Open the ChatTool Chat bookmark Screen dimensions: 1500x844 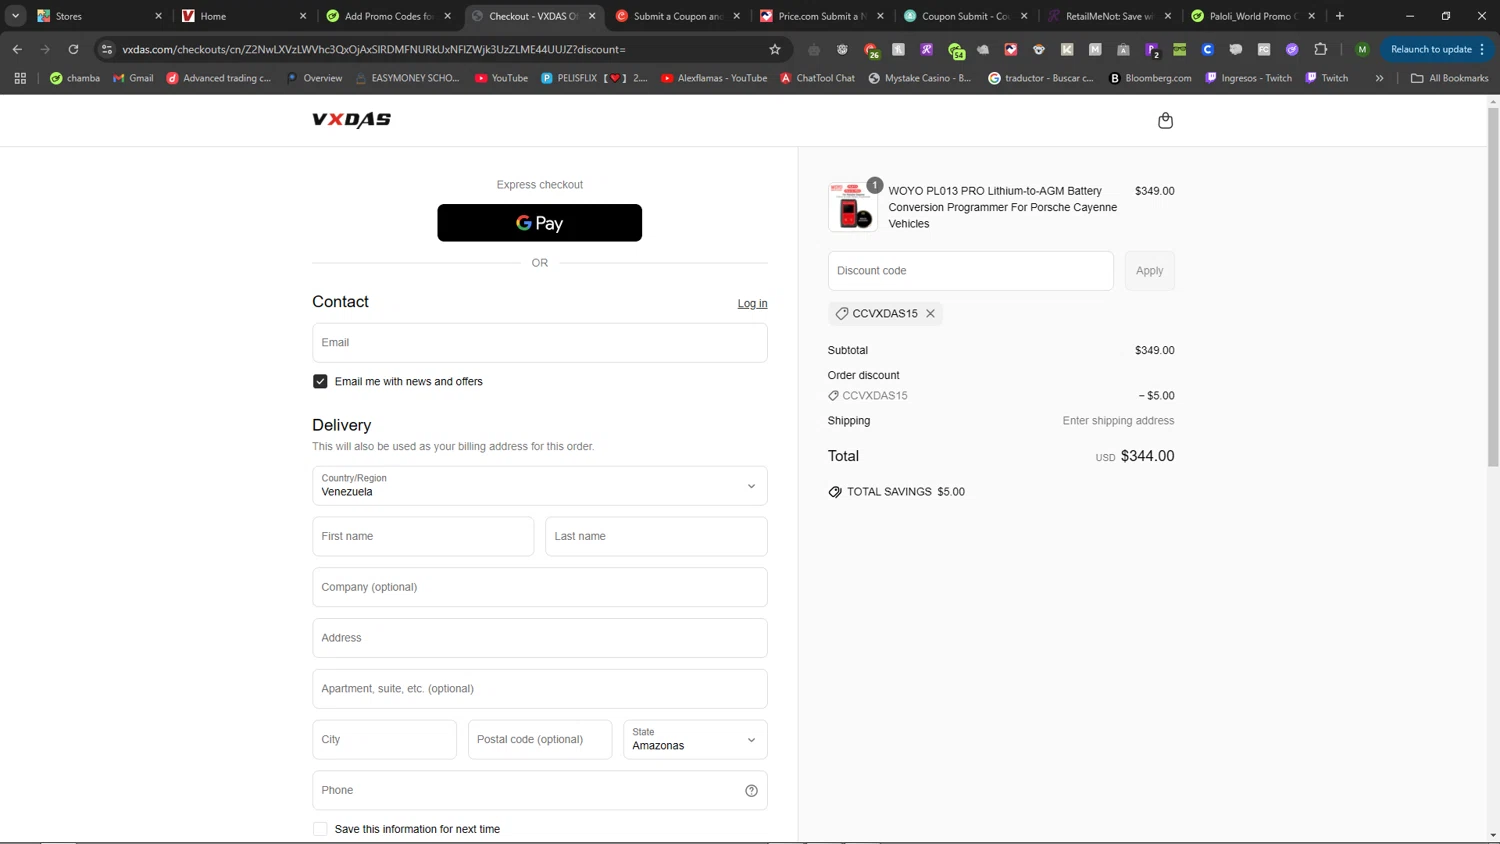(x=817, y=78)
